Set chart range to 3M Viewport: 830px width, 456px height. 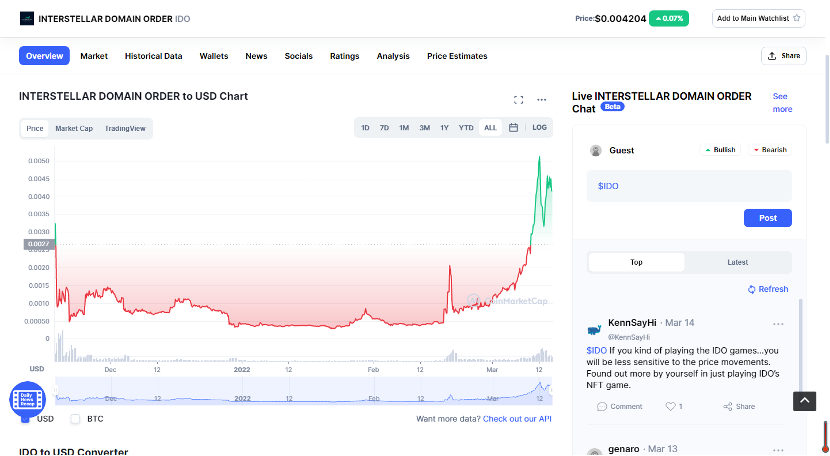click(425, 128)
